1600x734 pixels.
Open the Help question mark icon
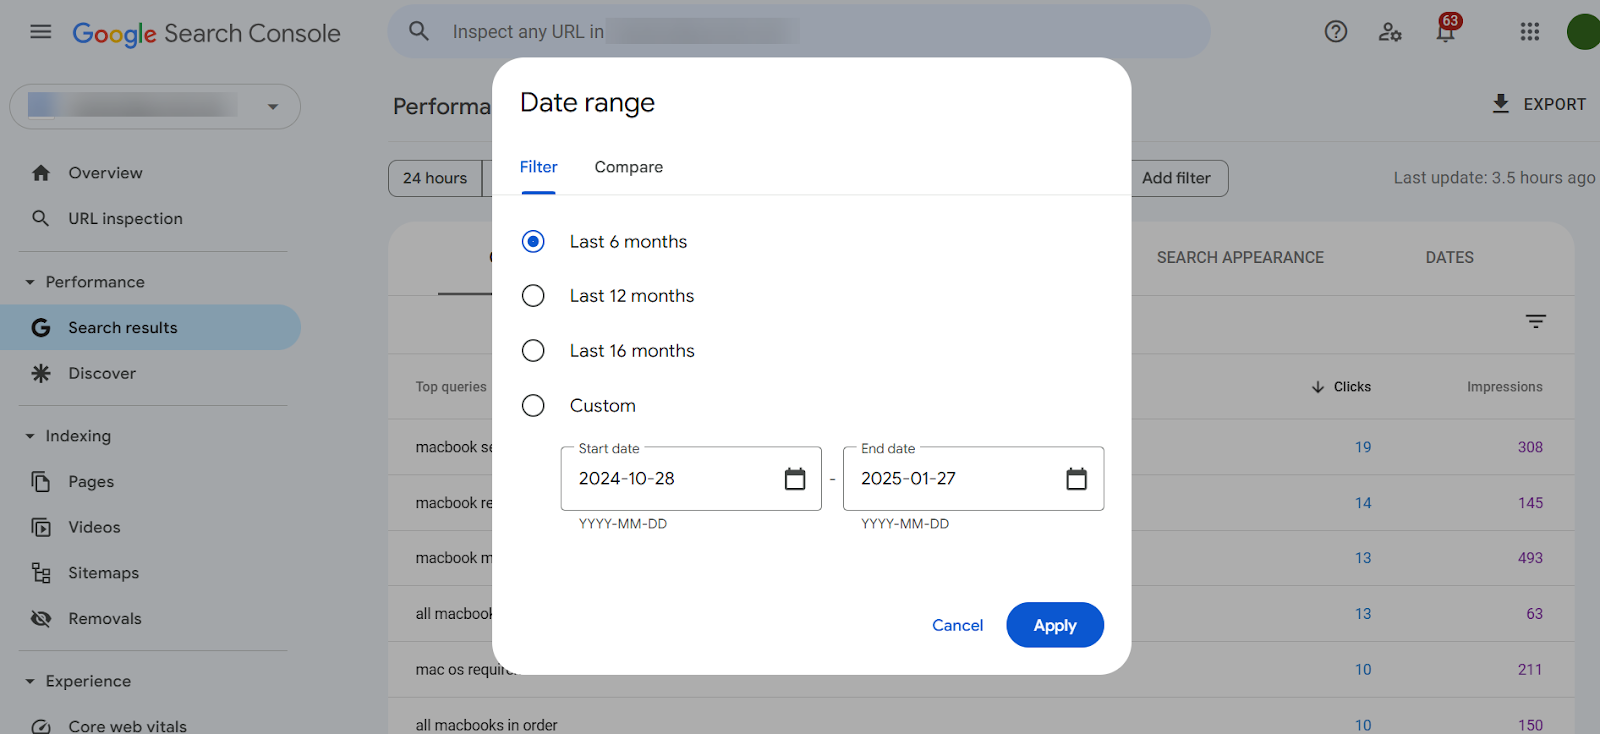tap(1336, 32)
